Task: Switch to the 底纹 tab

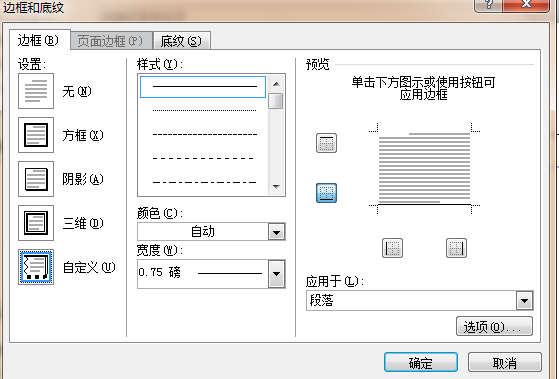Action: point(181,41)
